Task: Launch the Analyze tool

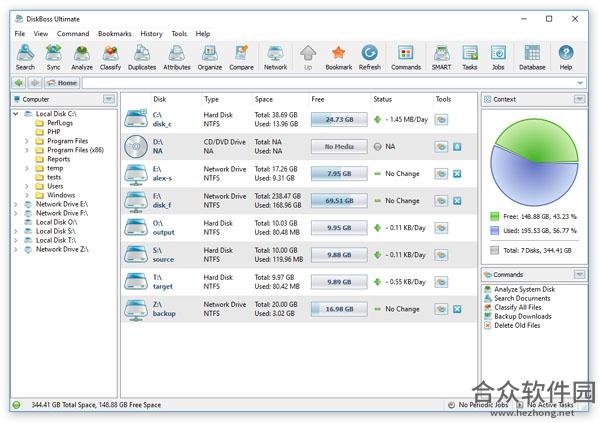Action: click(82, 57)
